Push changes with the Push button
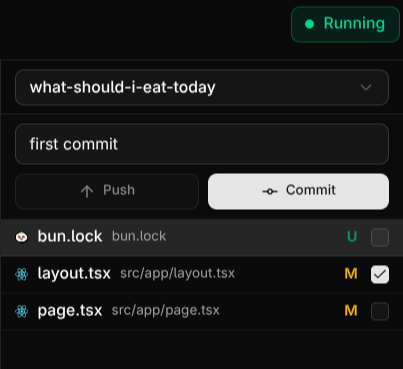Viewport: 403px width, 369px height. coord(107,191)
